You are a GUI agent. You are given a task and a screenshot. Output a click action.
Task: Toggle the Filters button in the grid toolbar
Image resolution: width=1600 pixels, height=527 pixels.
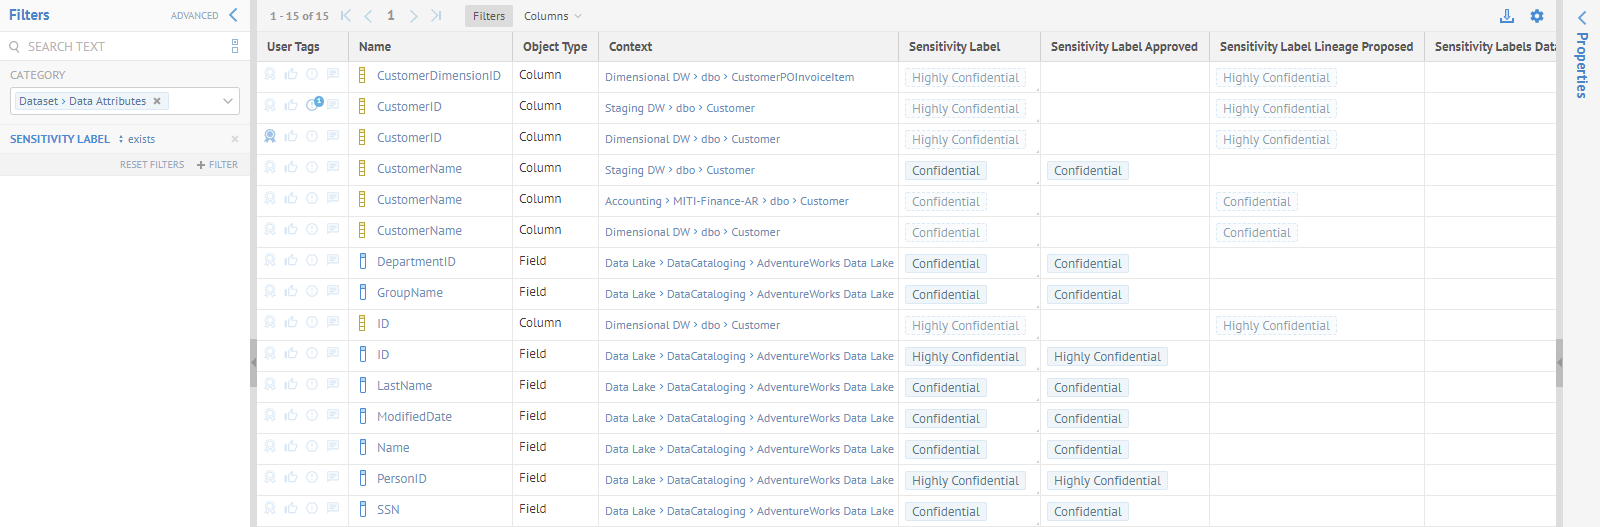[x=489, y=16]
